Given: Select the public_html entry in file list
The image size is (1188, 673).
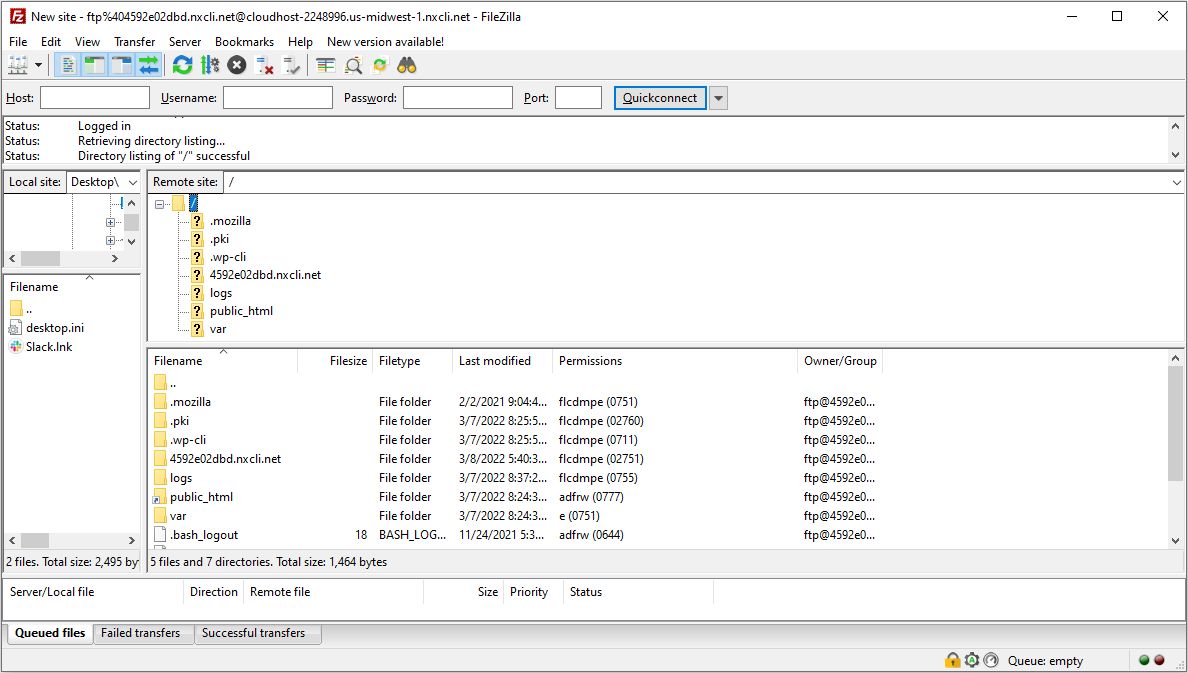Looking at the screenshot, I should 202,496.
